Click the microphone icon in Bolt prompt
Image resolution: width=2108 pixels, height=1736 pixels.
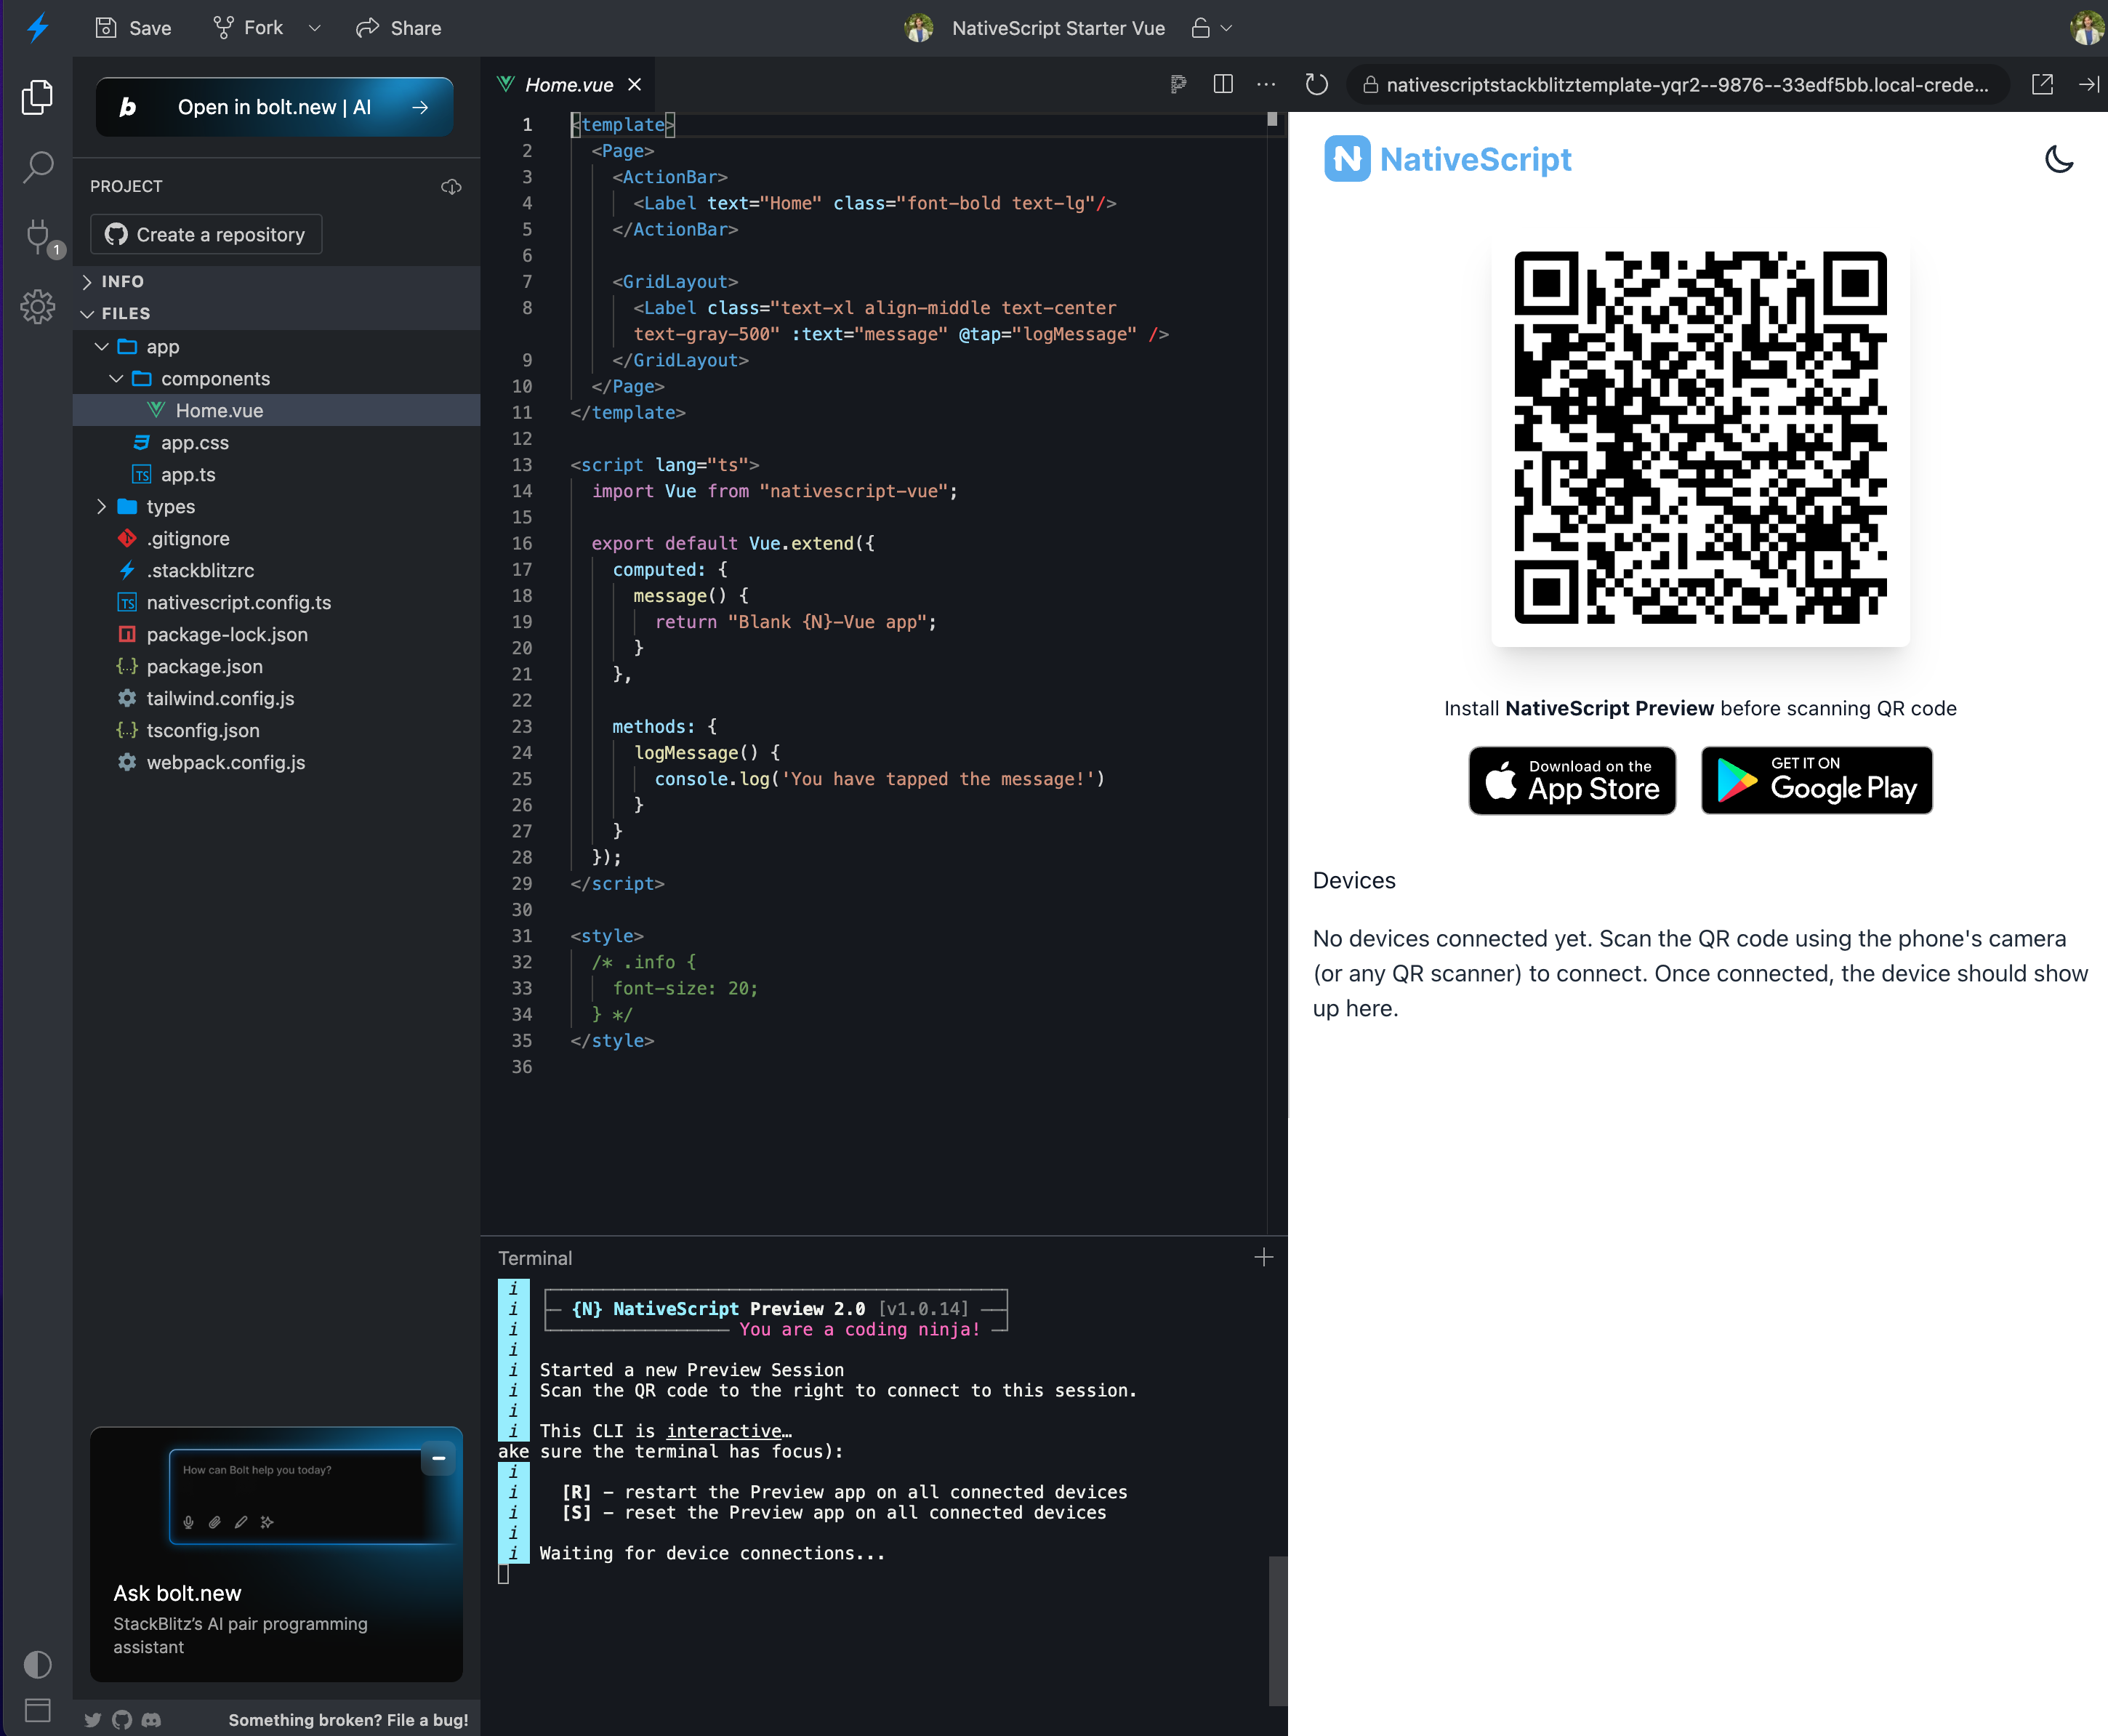point(188,1522)
